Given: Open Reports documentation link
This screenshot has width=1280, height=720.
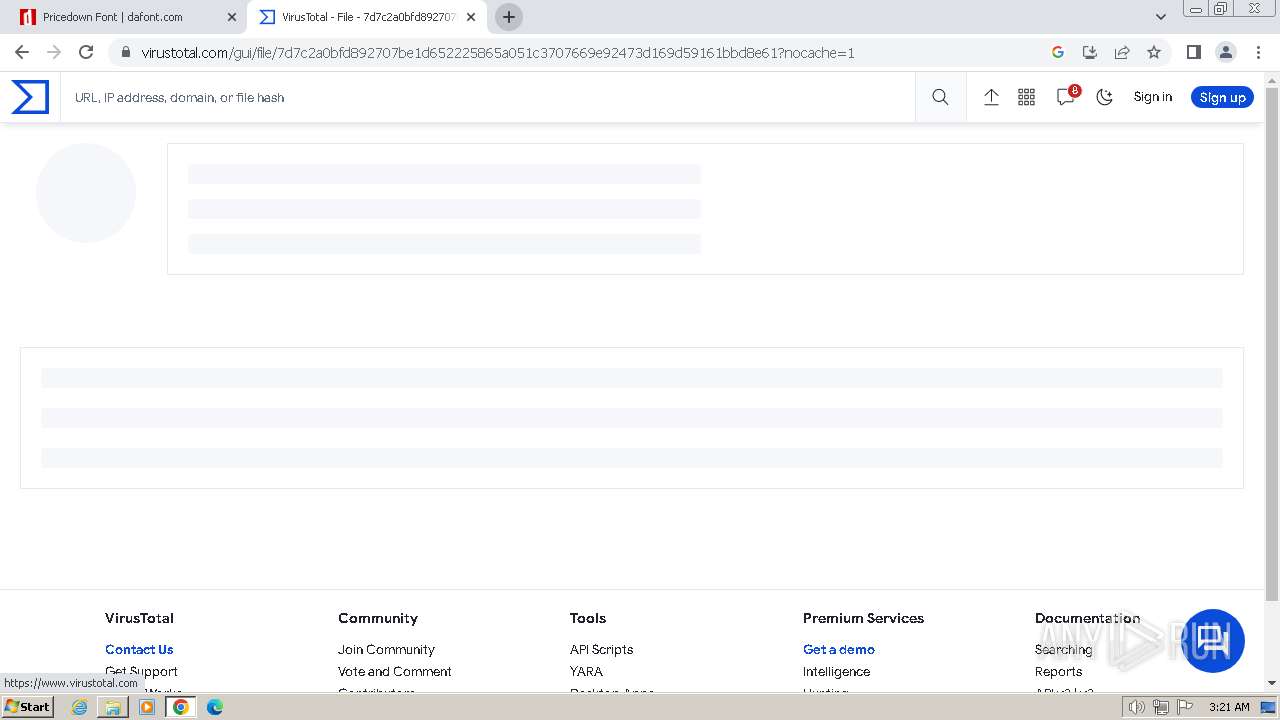Looking at the screenshot, I should (1058, 671).
